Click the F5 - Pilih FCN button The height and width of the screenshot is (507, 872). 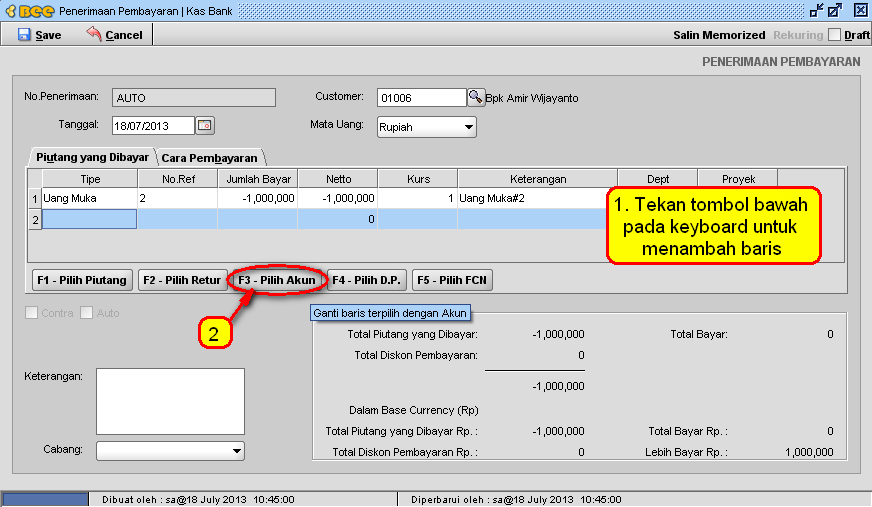tap(452, 280)
